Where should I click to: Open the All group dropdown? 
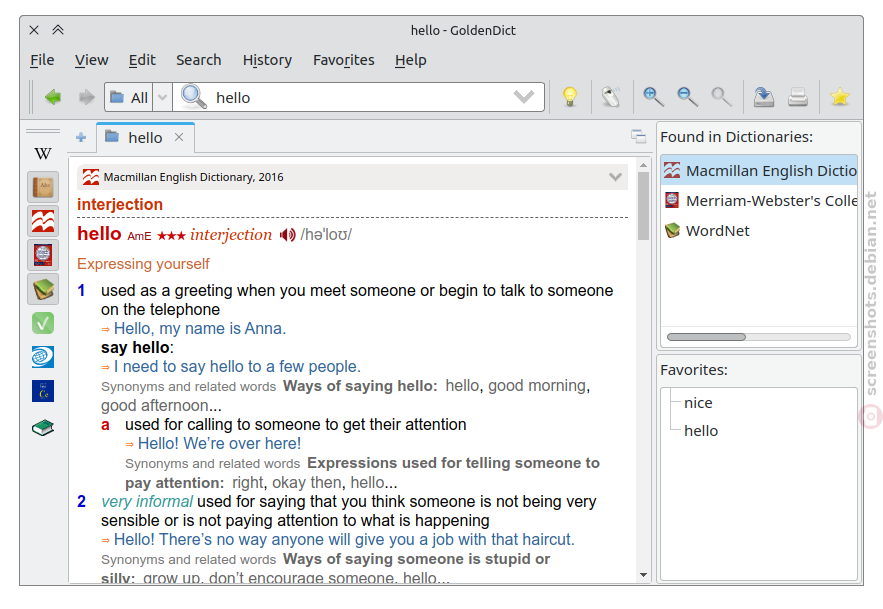163,97
